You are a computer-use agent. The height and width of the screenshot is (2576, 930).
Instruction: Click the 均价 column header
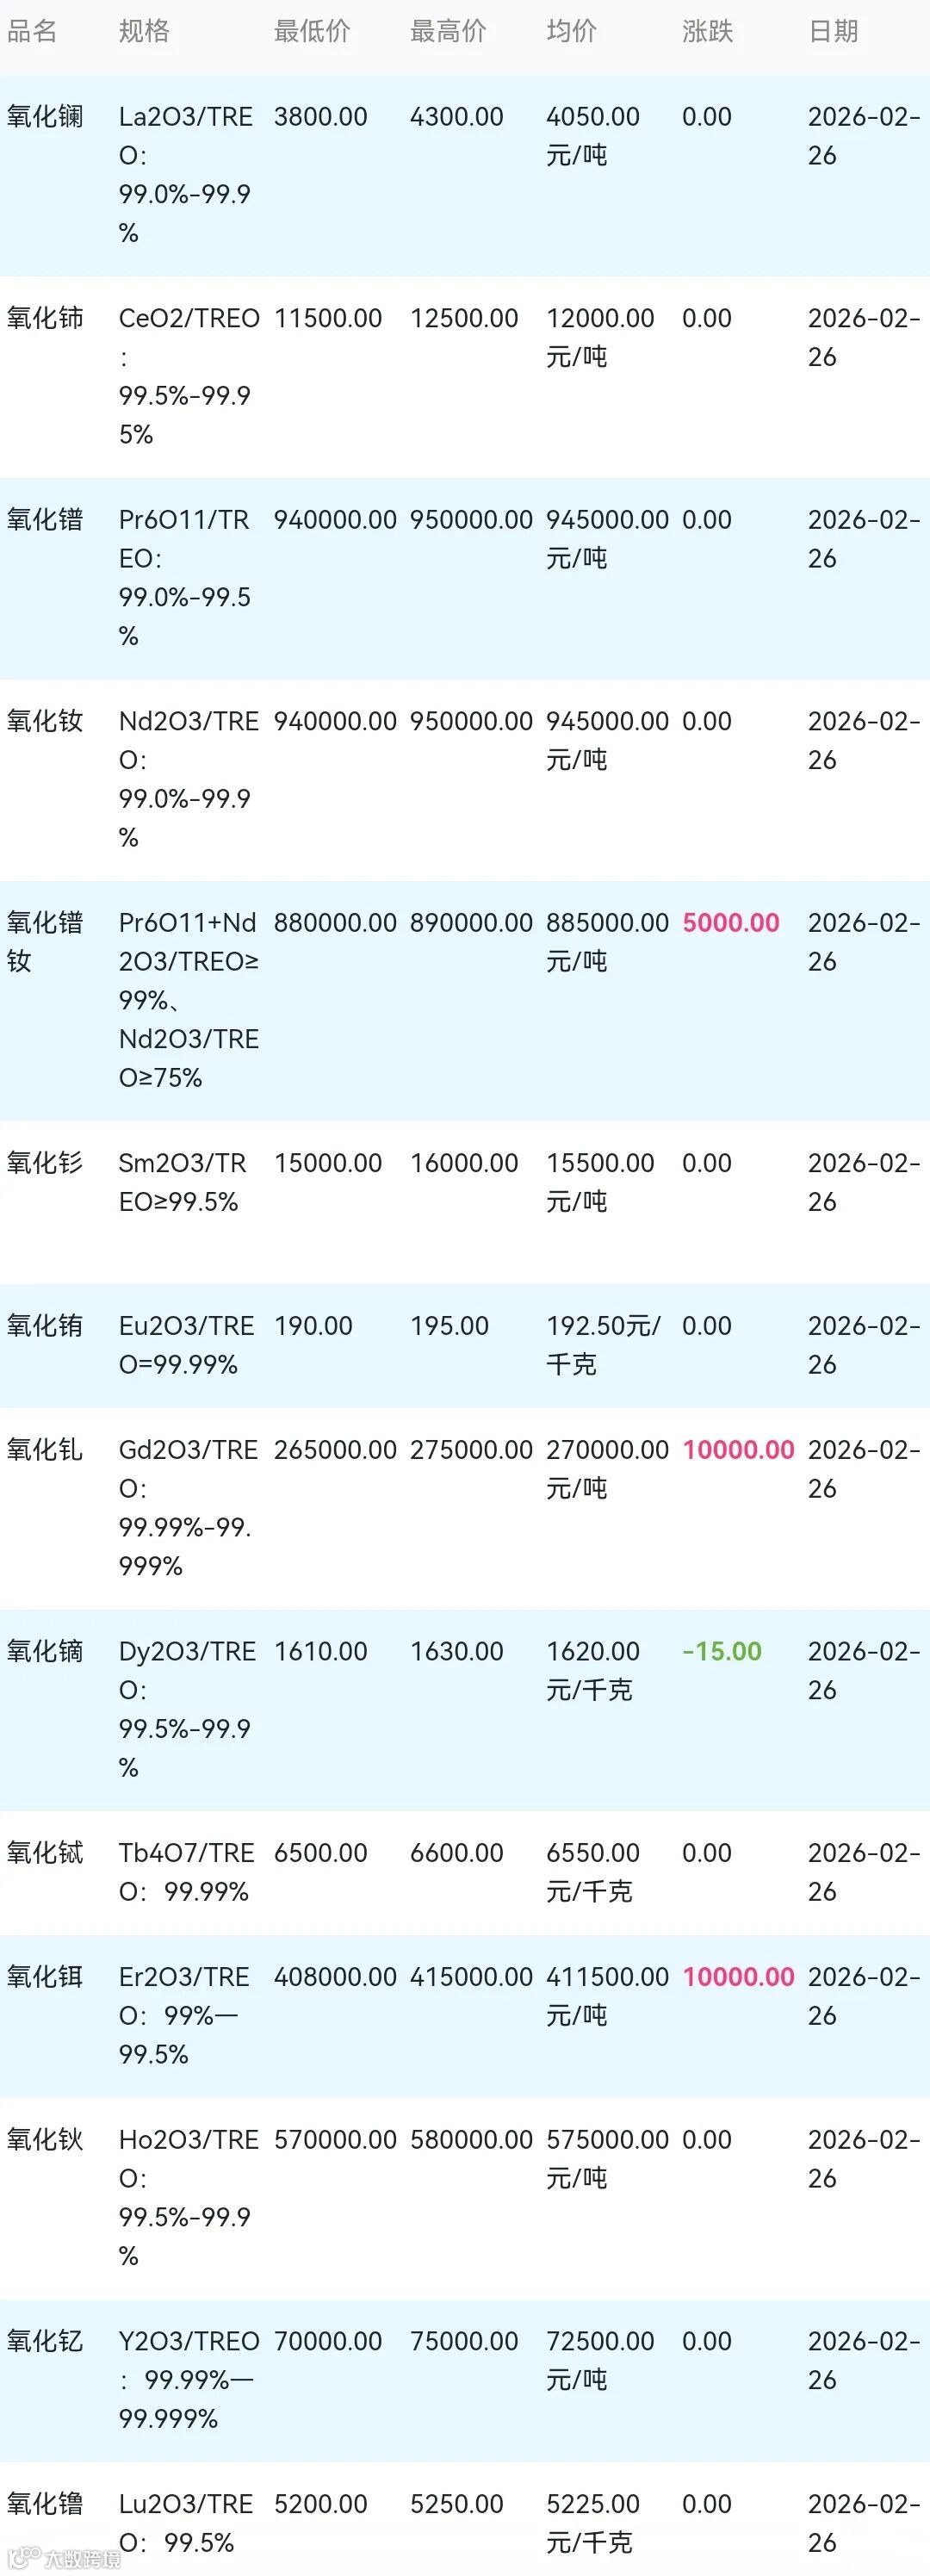(x=571, y=31)
